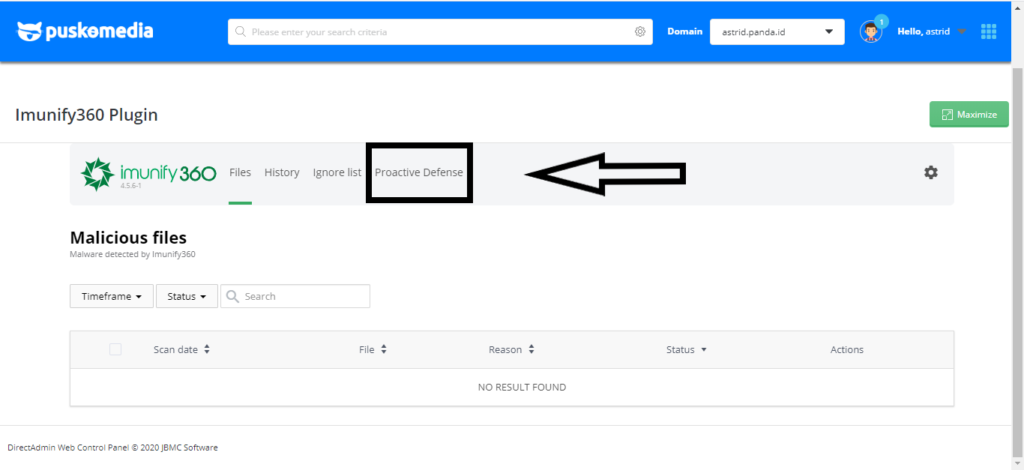Open the user avatar notifications
1024x470 pixels.
pyautogui.click(x=871, y=31)
